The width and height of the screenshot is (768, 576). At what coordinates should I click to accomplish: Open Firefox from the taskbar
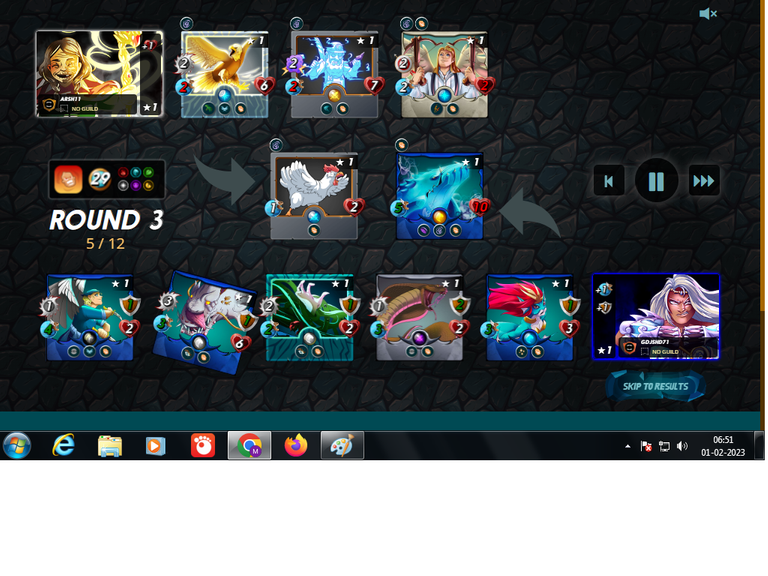pyautogui.click(x=295, y=445)
